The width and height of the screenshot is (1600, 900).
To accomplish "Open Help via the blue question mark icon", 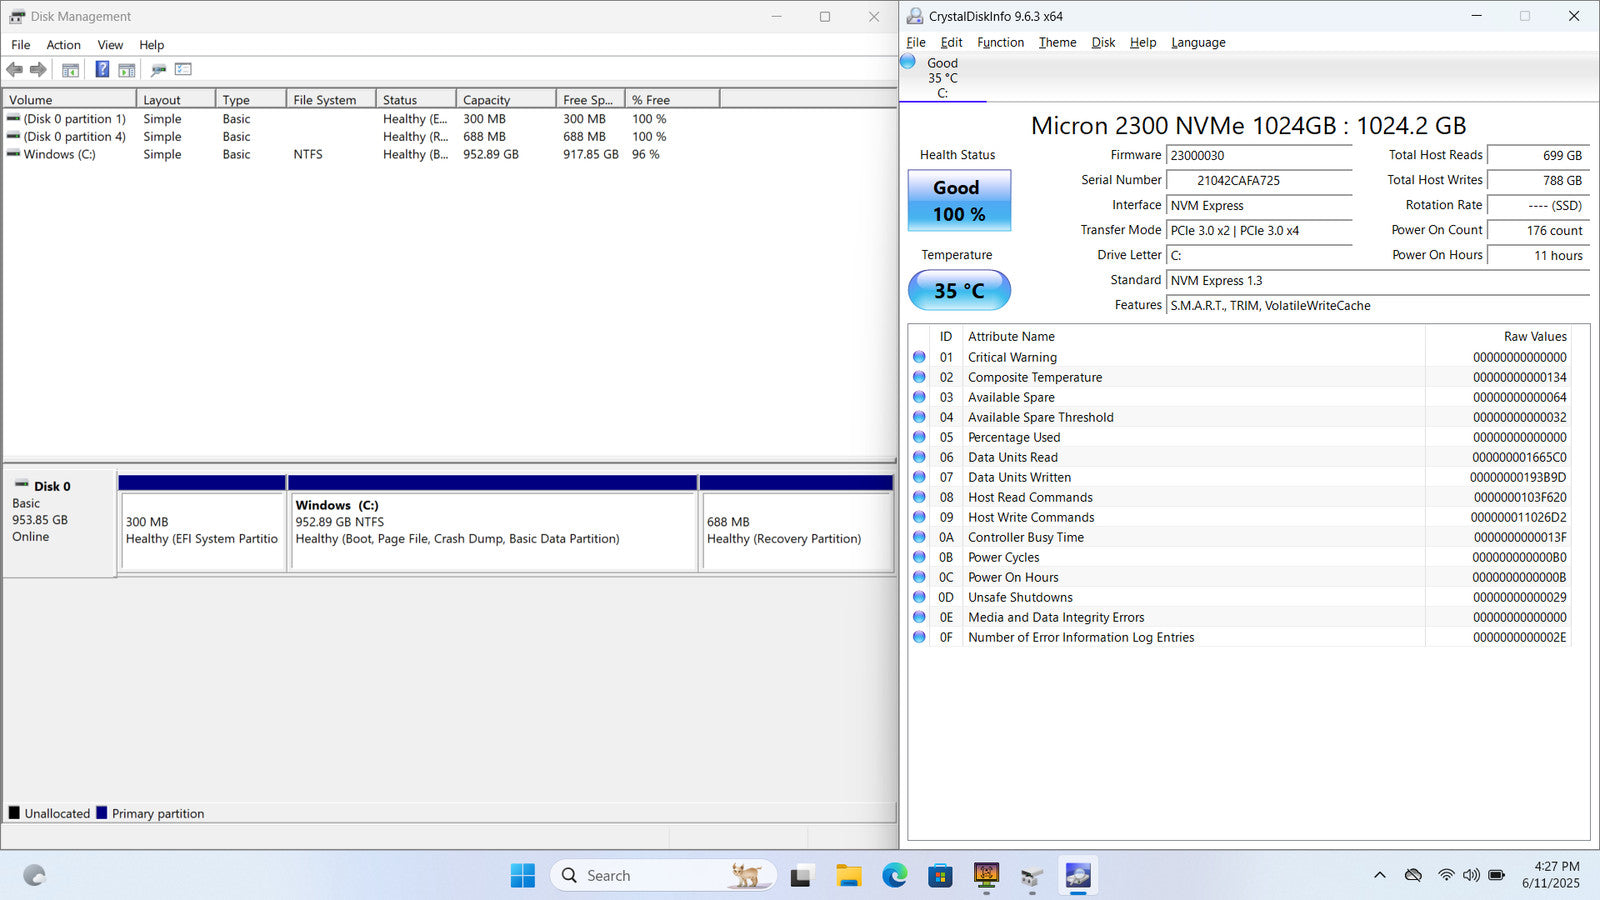I will tap(102, 70).
